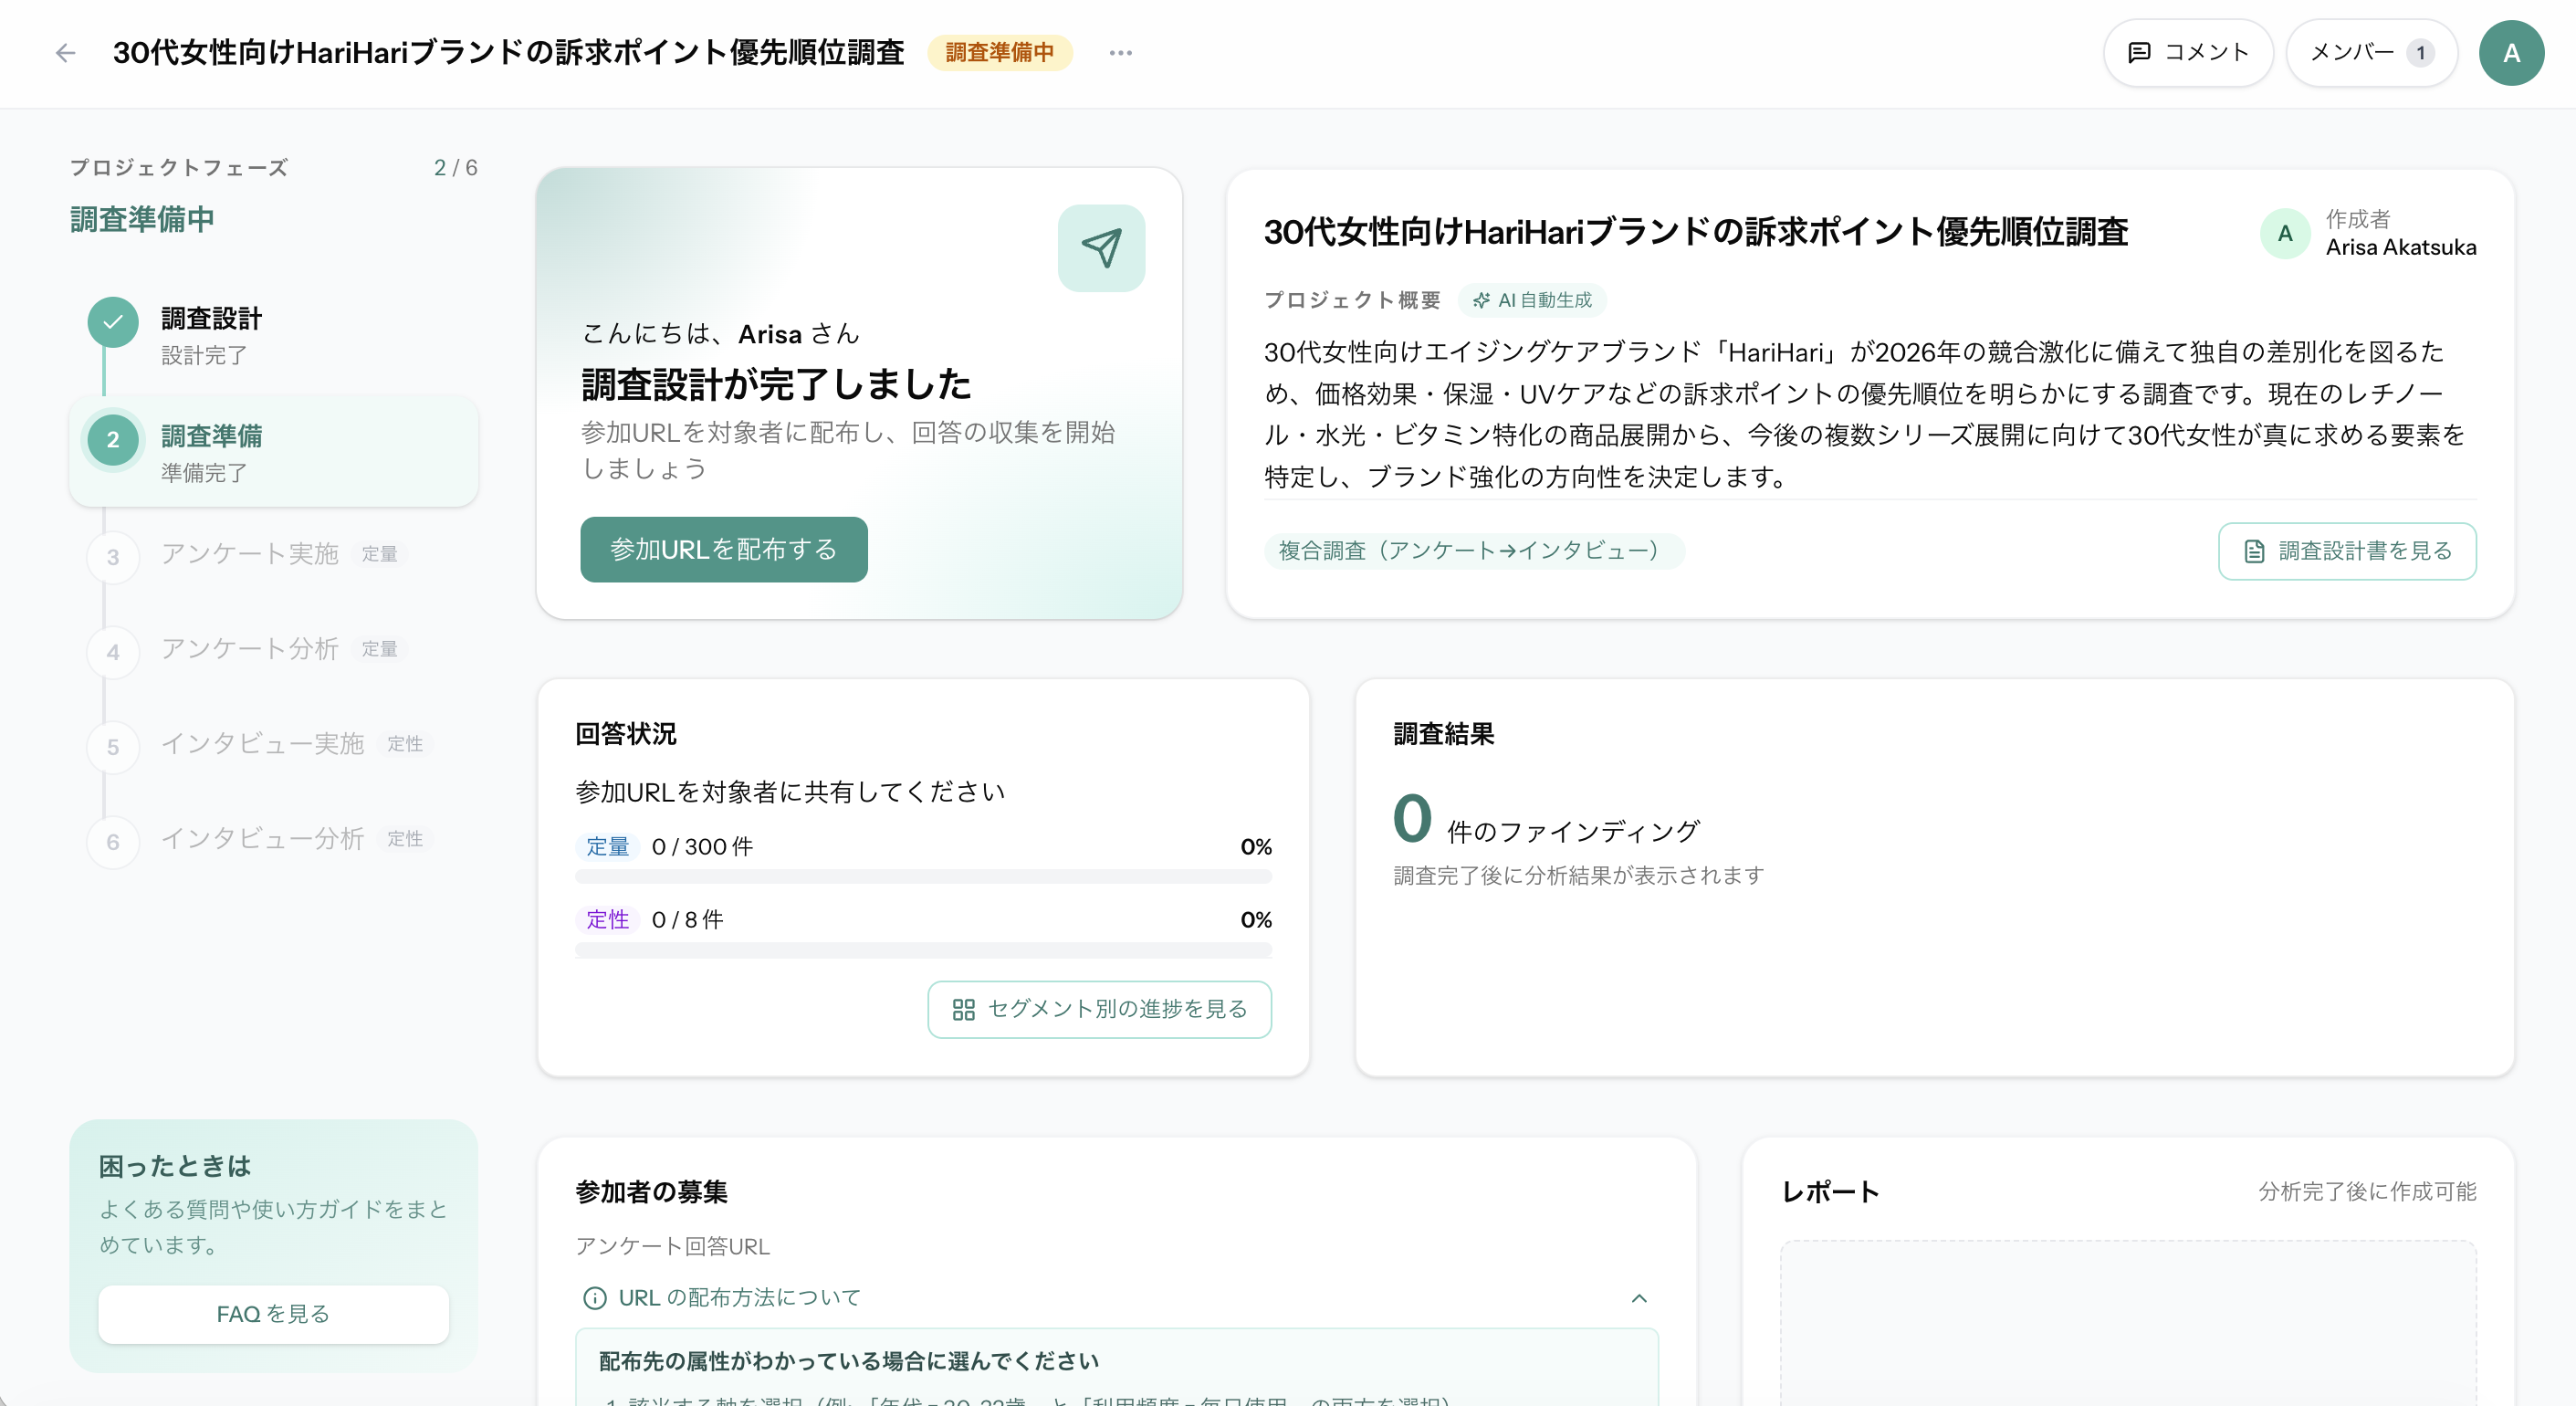Select the 調査準備 phase step
The image size is (2576, 1406).
pos(273,452)
